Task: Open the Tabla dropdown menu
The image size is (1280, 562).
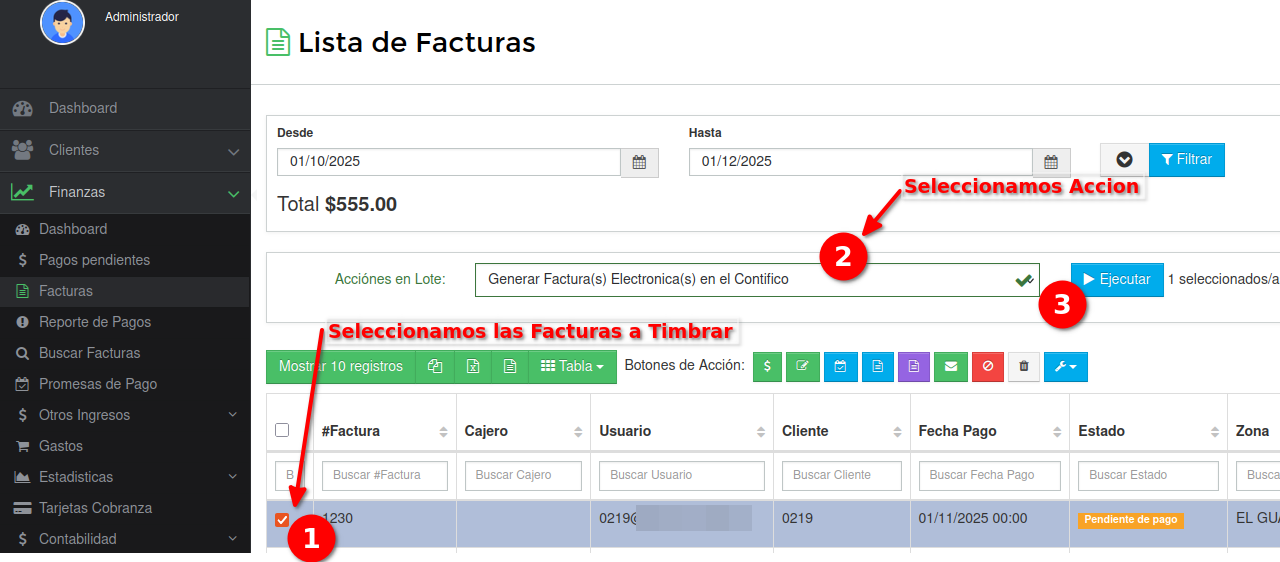Action: [572, 367]
